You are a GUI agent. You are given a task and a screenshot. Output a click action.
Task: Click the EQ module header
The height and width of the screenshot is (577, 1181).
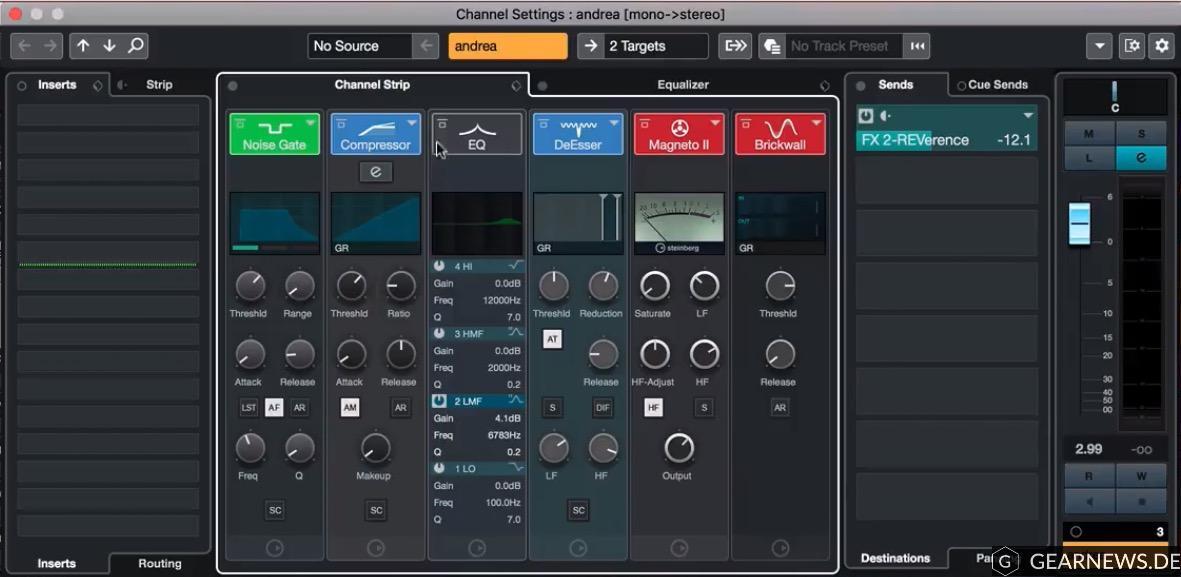tap(477, 134)
